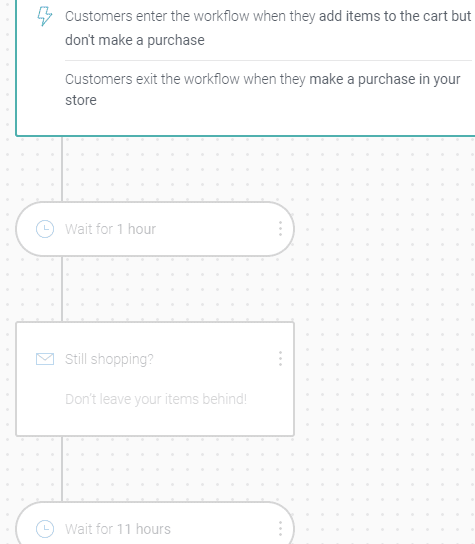
Task: Click connector line below the email step
Action: (x=62, y=469)
